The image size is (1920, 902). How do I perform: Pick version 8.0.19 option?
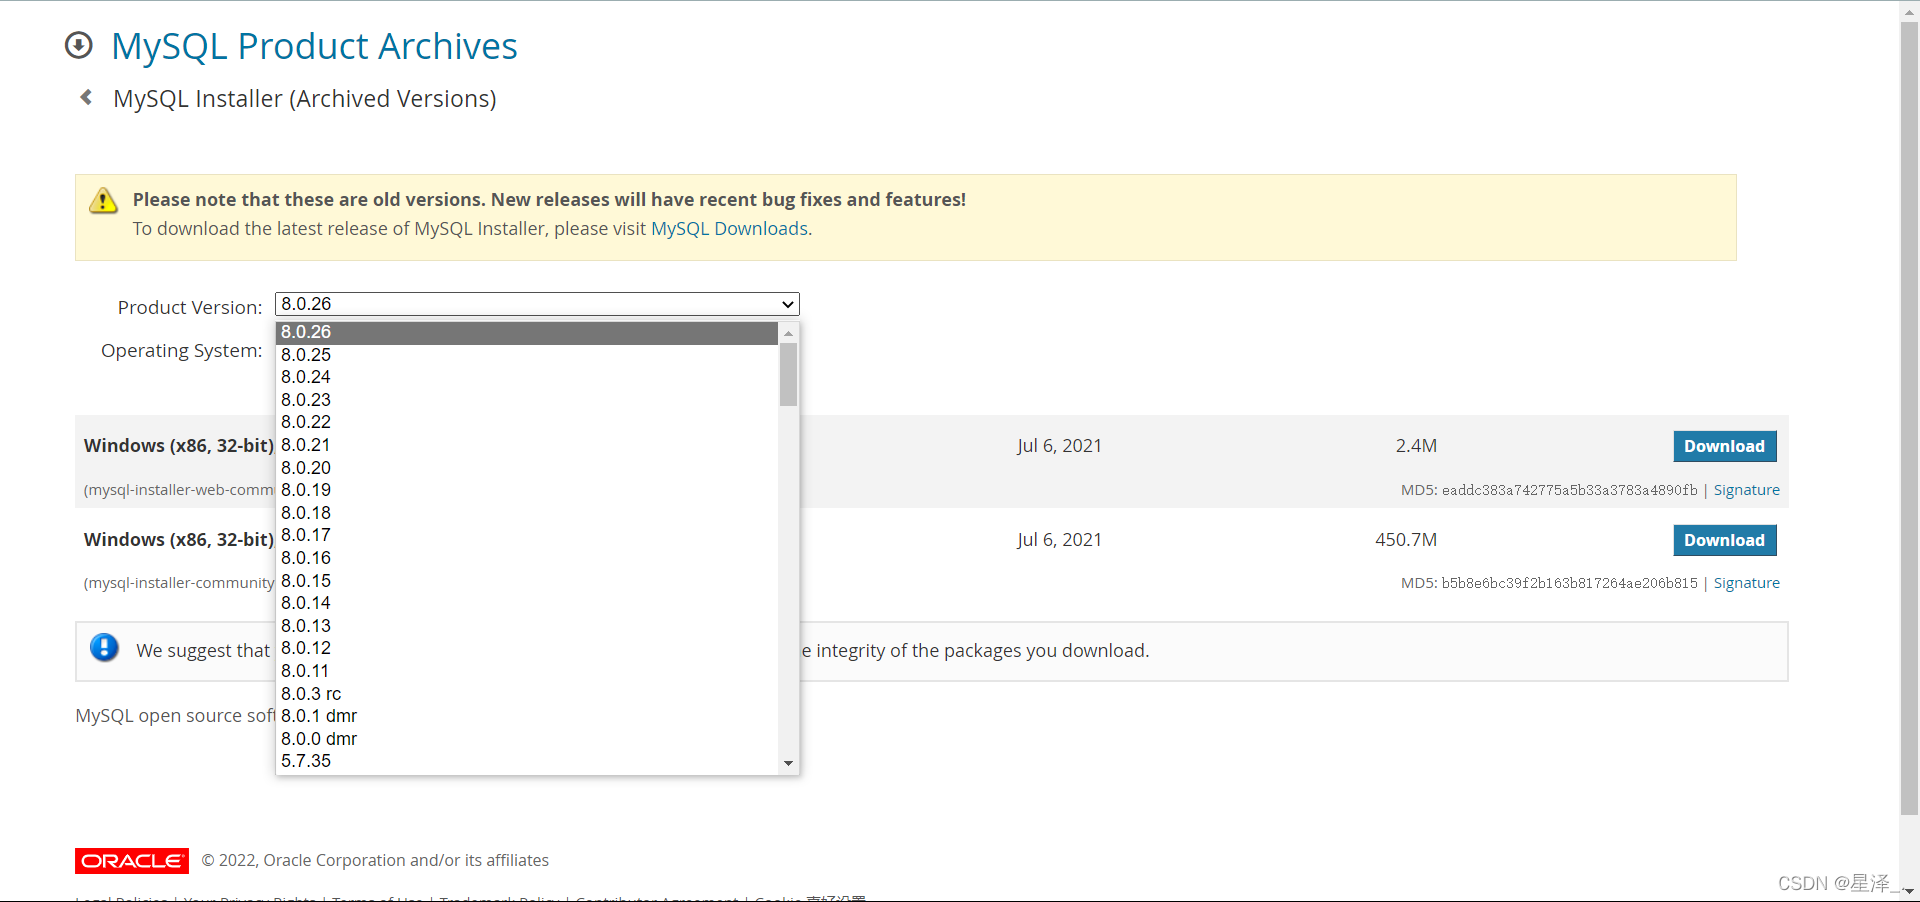click(x=527, y=490)
